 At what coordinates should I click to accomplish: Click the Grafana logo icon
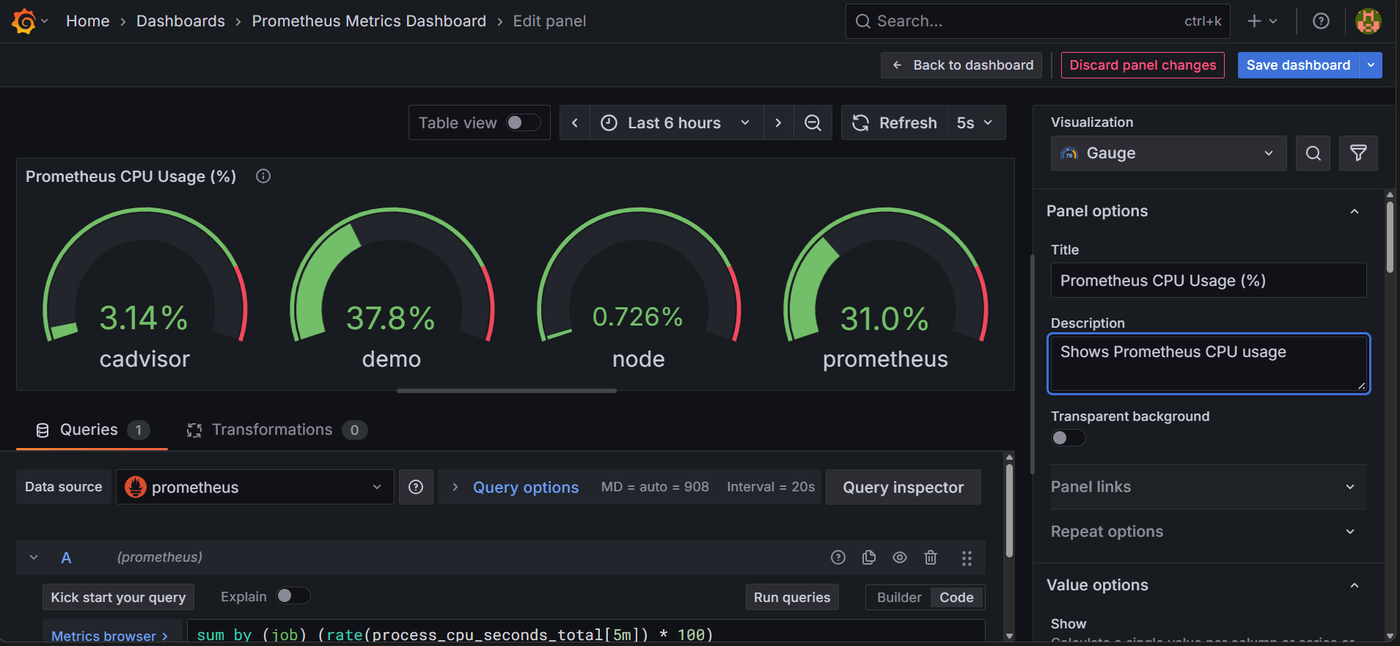[24, 21]
